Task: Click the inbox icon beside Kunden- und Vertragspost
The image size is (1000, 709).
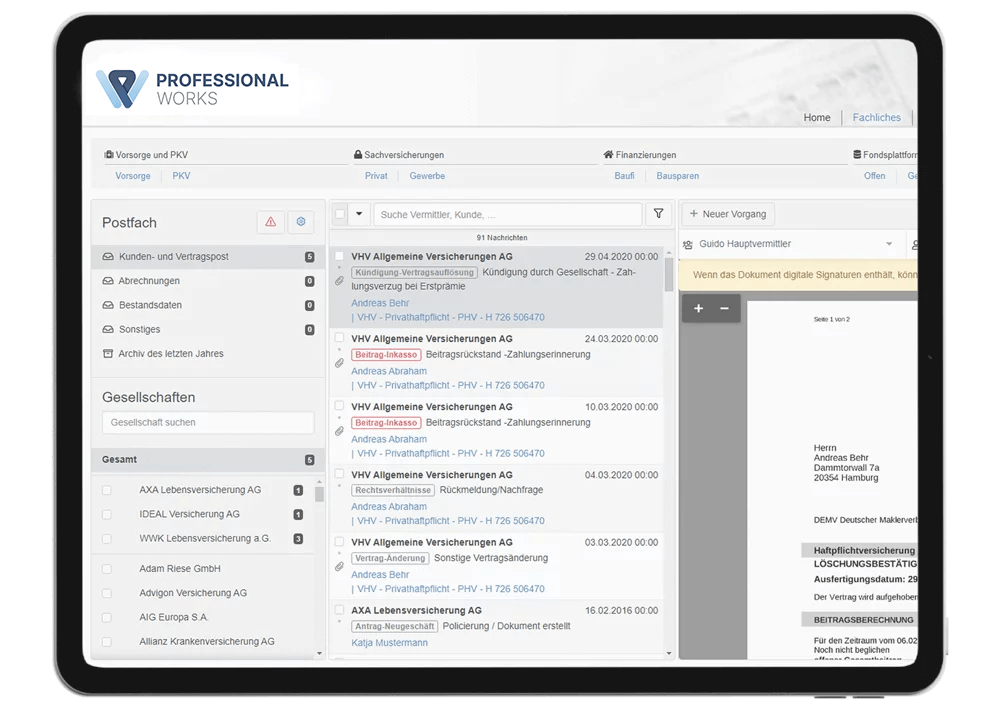Action: pyautogui.click(x=108, y=256)
